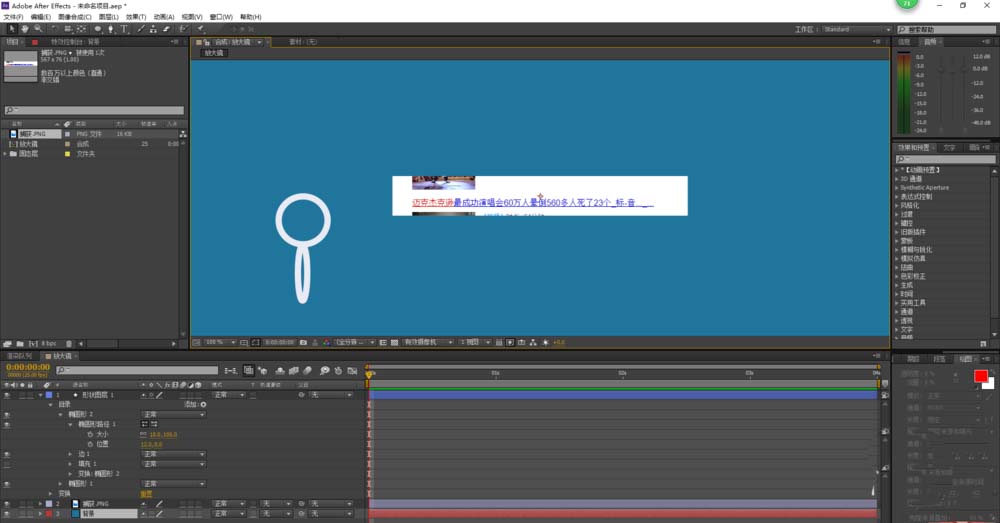Open the viewer magnification 100% dropdown
This screenshot has height=523, width=1000.
(x=220, y=343)
